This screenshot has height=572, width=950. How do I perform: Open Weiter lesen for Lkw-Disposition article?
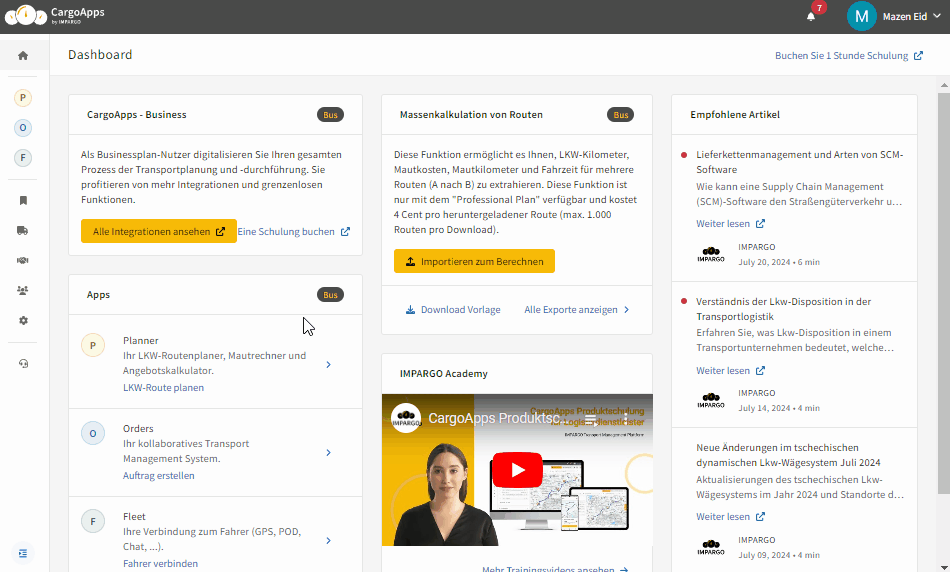(x=730, y=370)
